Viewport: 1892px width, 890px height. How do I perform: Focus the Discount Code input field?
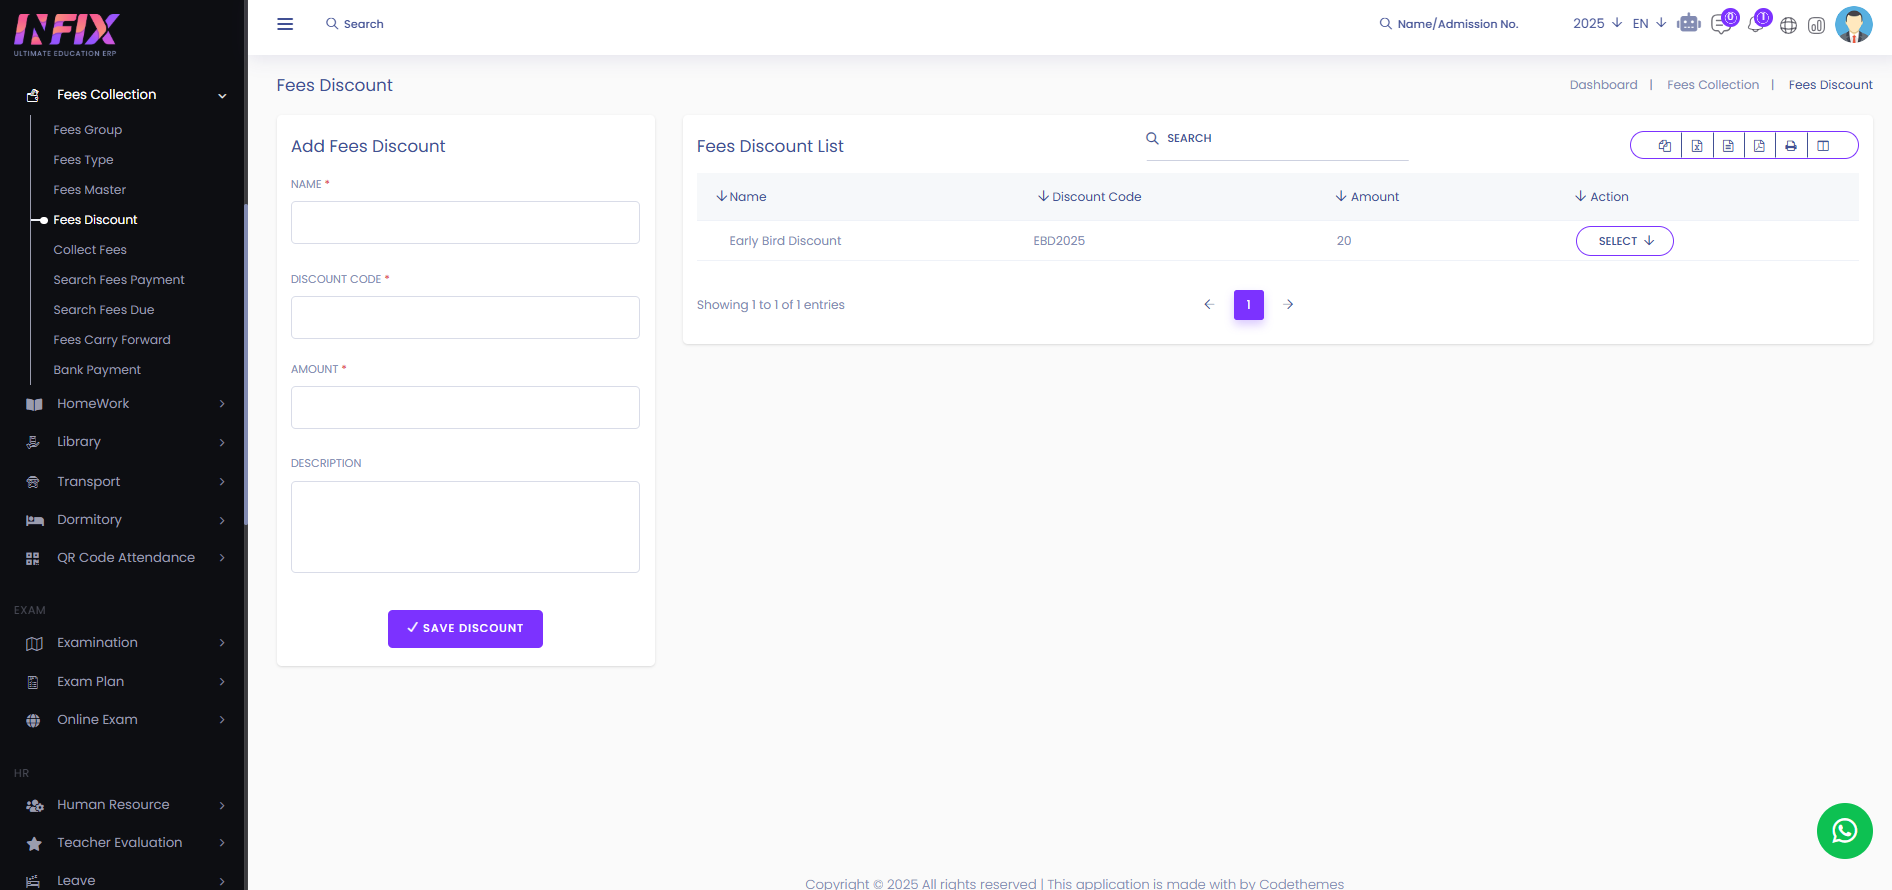click(465, 317)
